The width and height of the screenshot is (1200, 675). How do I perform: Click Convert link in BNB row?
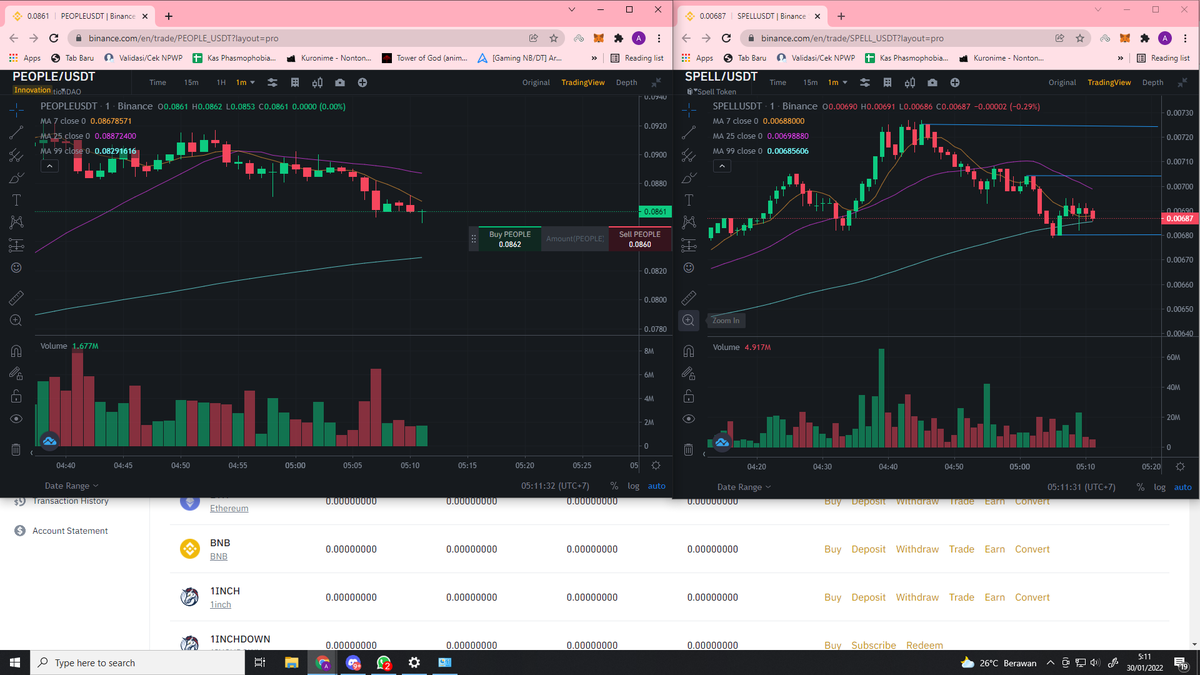point(1032,549)
